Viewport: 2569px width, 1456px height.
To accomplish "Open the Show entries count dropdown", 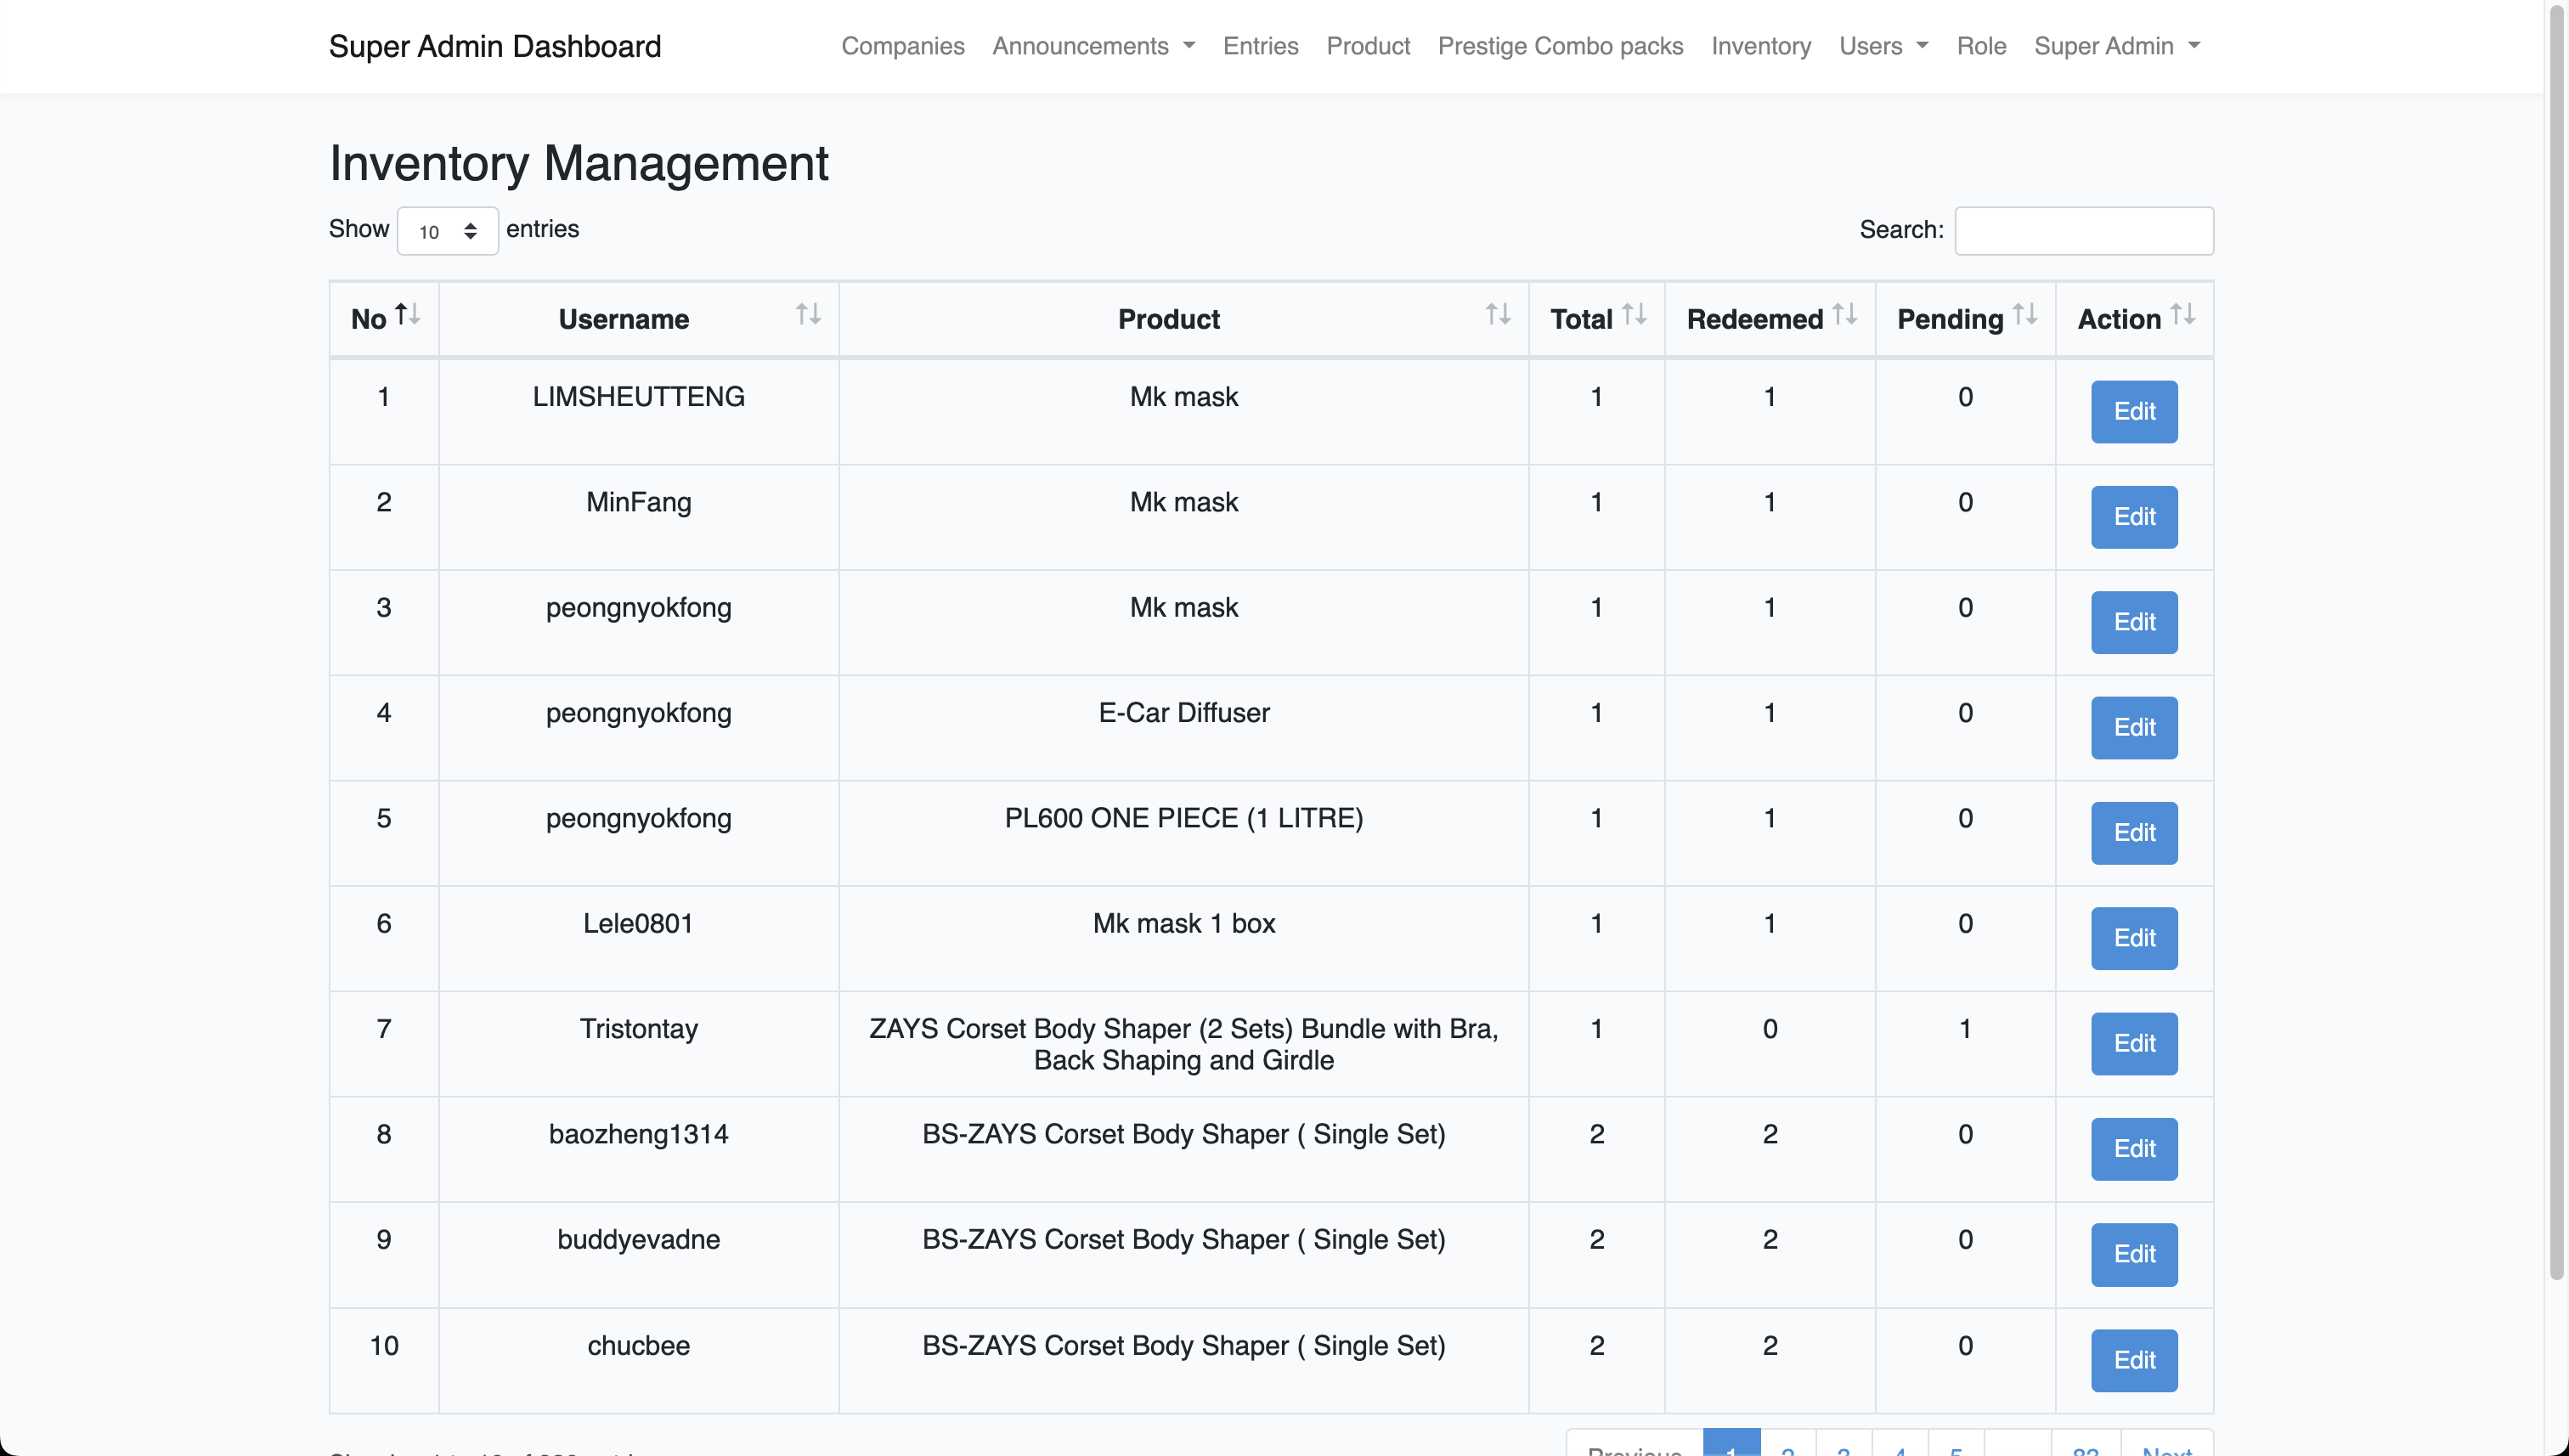I will click(x=447, y=231).
